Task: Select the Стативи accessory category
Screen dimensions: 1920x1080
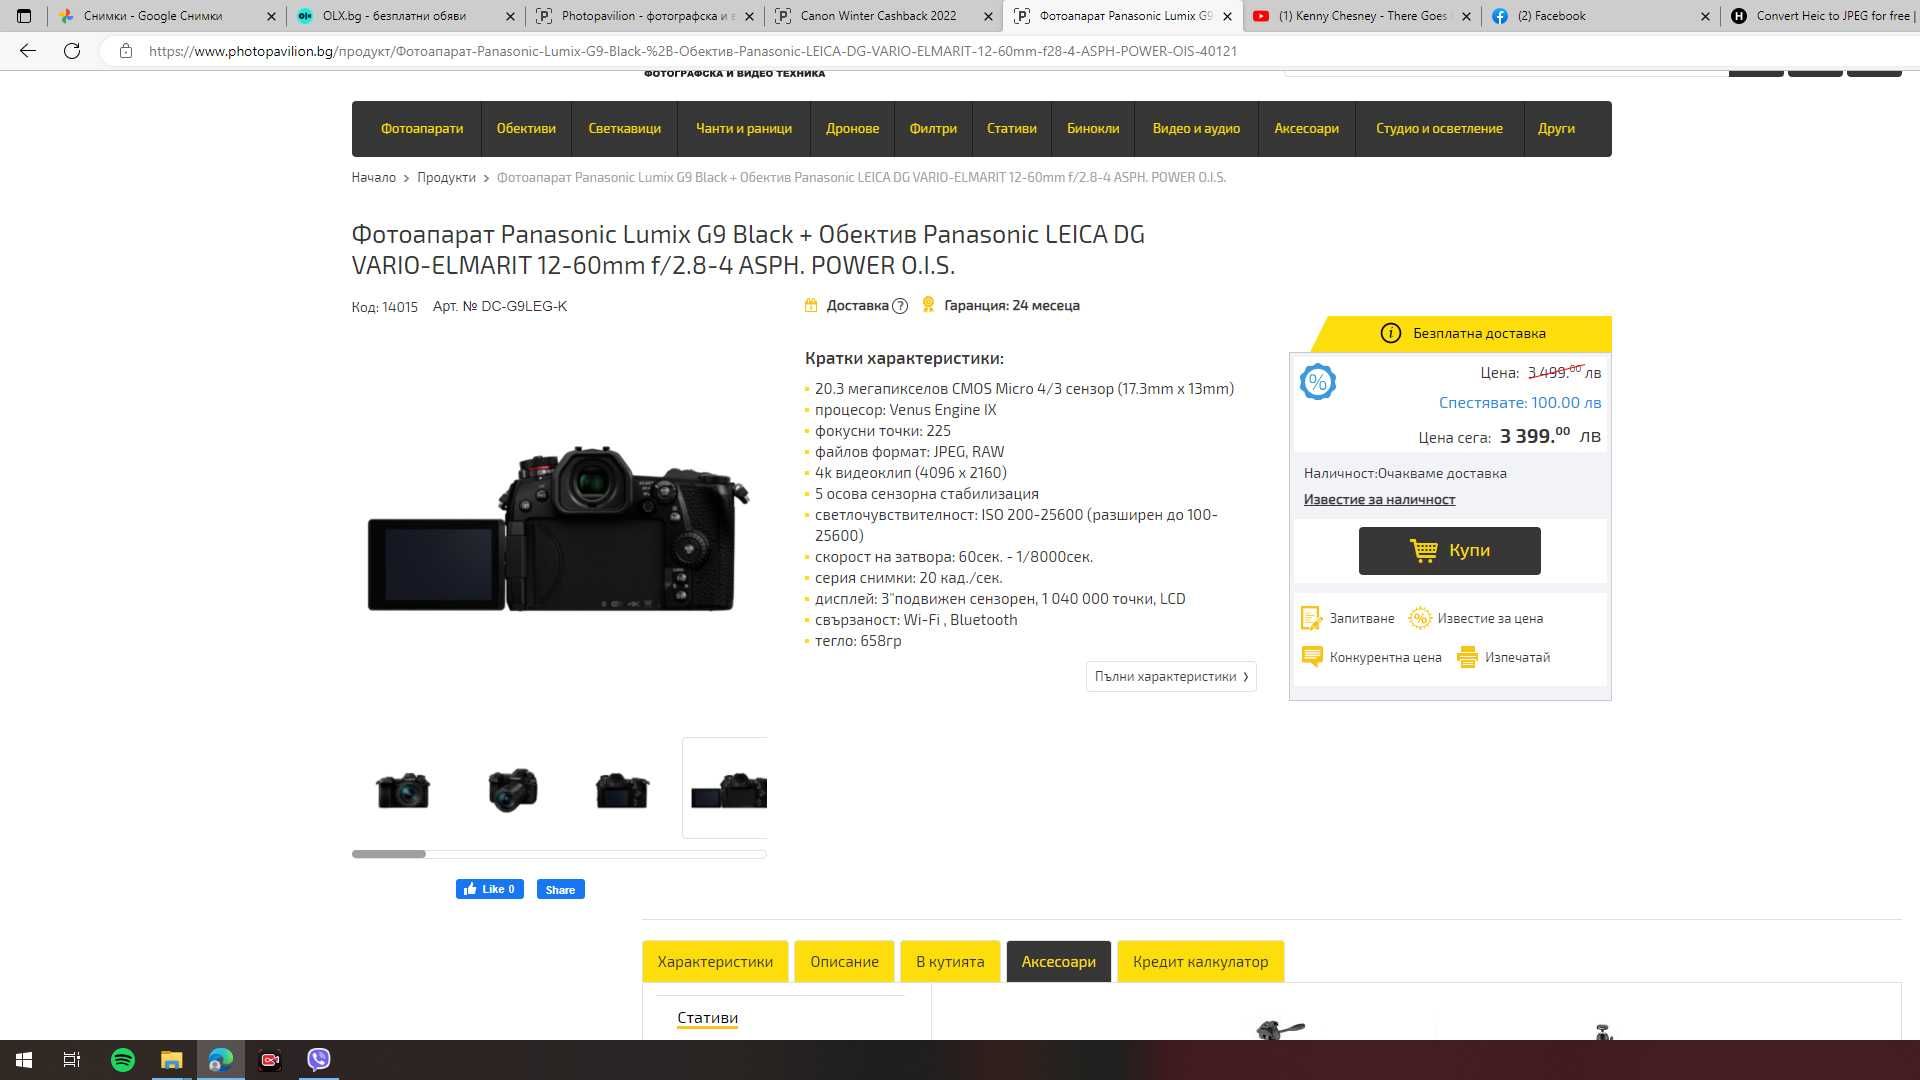Action: 707,1018
